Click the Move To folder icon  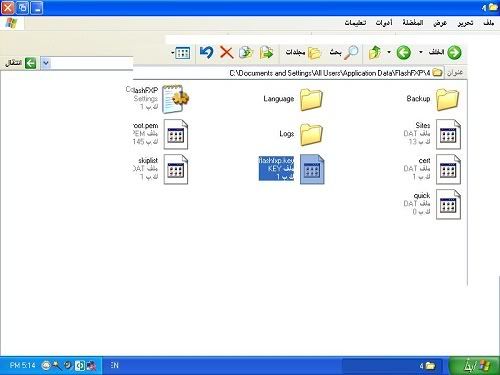[266, 52]
